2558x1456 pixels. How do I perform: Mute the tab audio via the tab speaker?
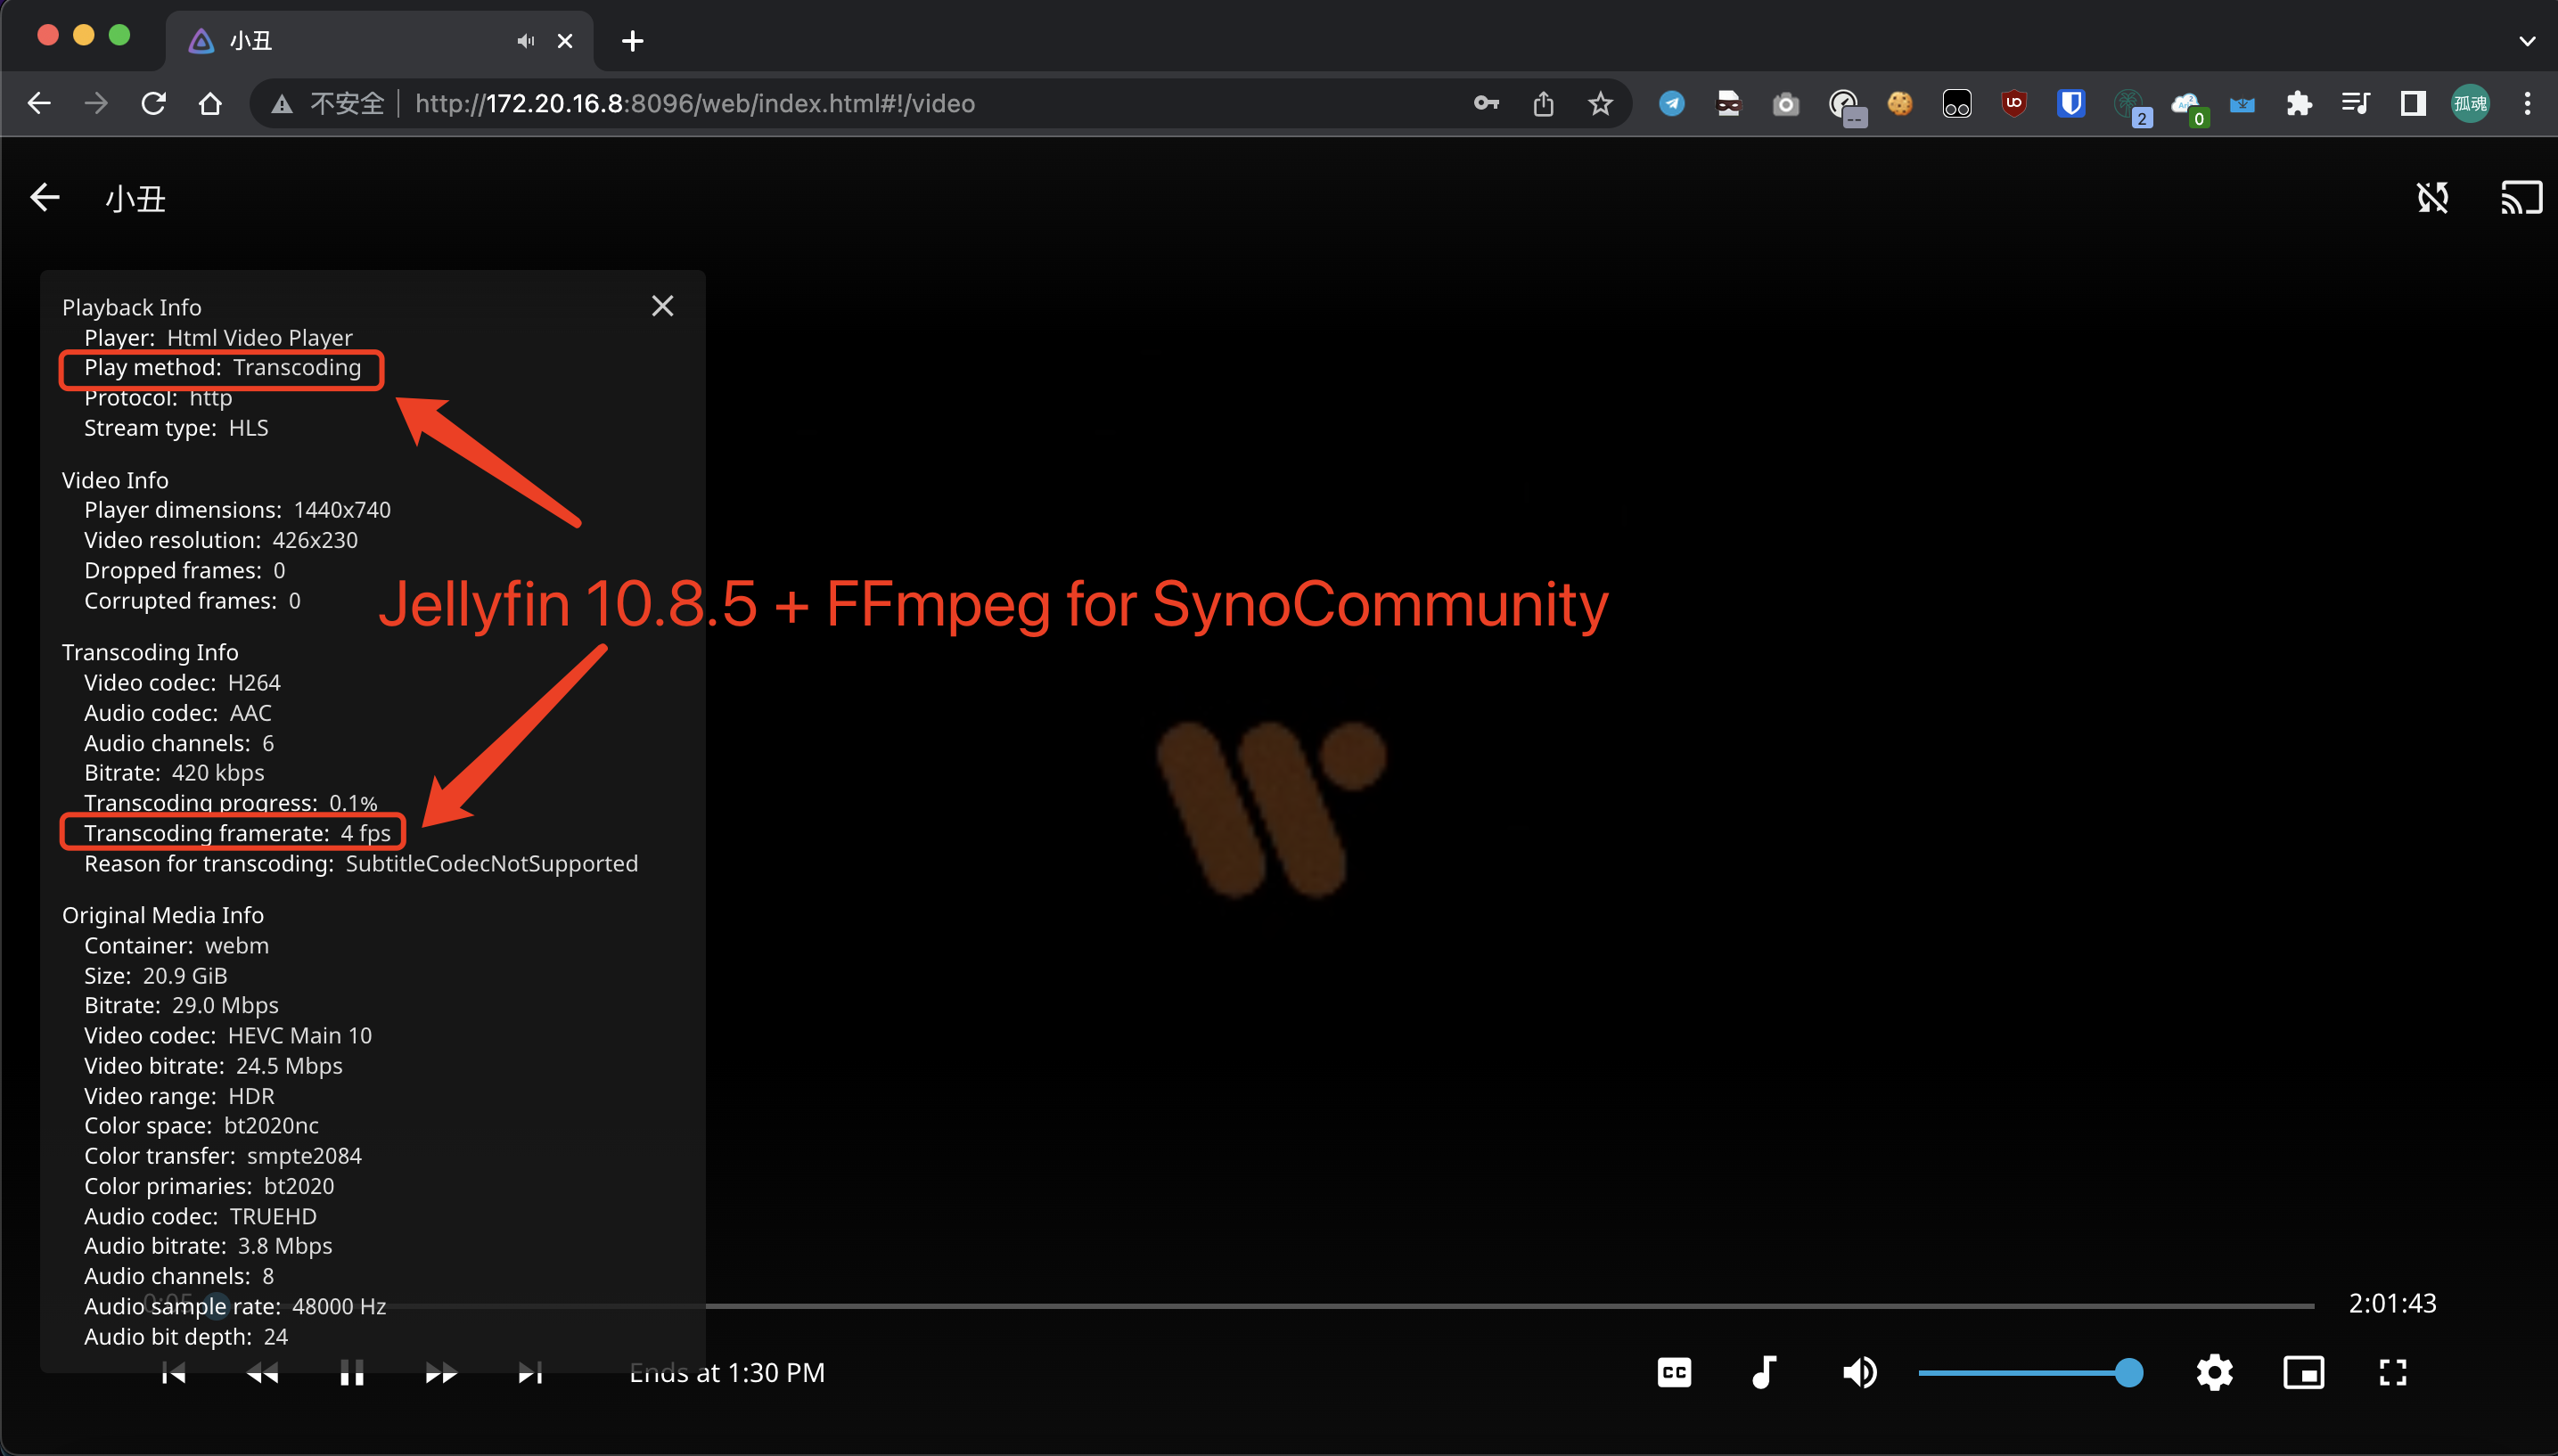[x=525, y=40]
